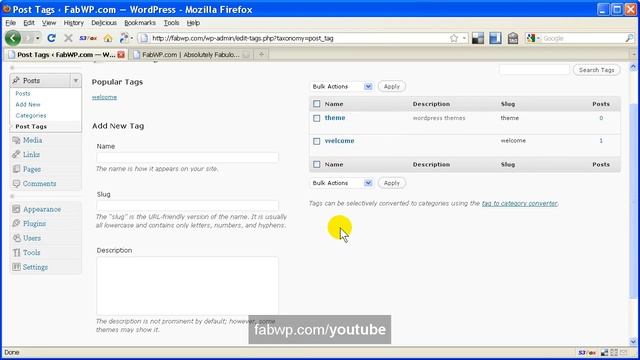
Task: Click the Name field for new tag
Action: [187, 157]
